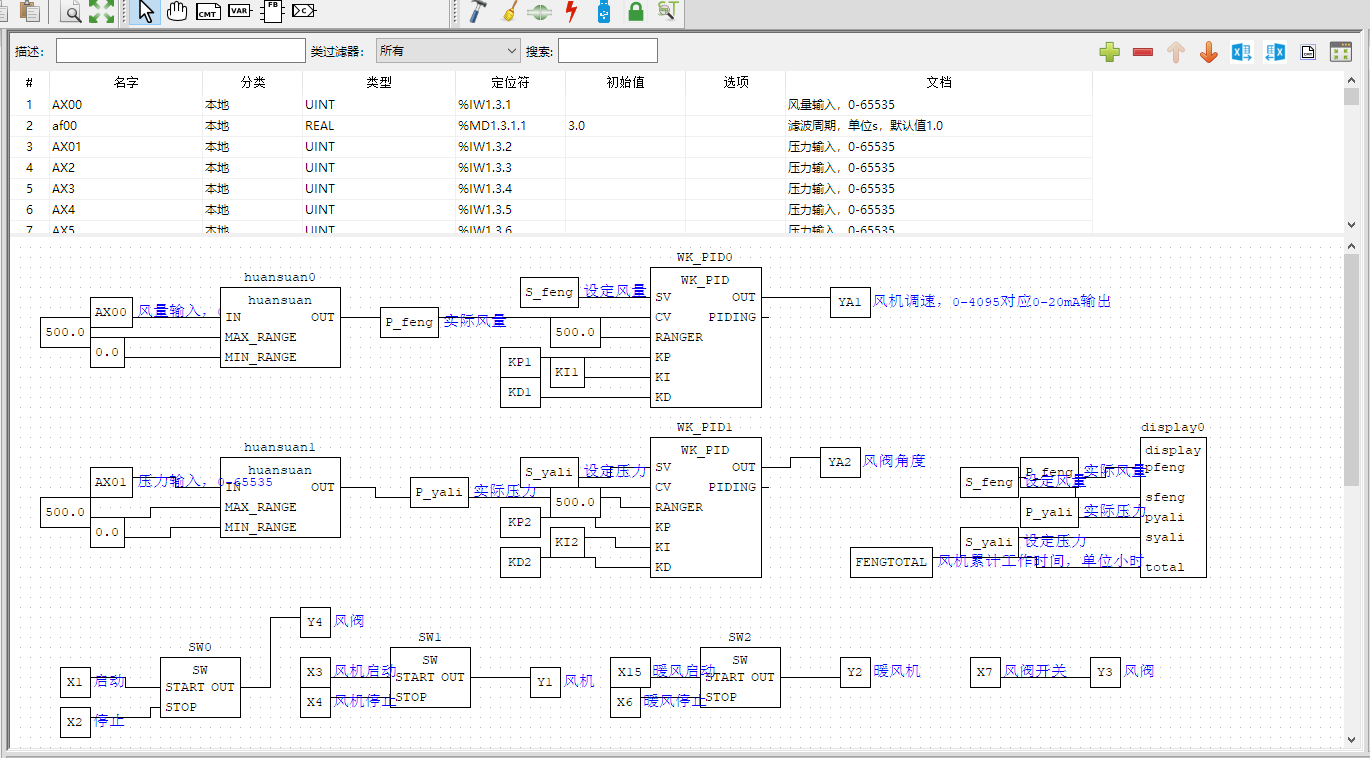Move variable down with orange arrow
Viewport: 1370px width, 758px height.
click(1208, 52)
